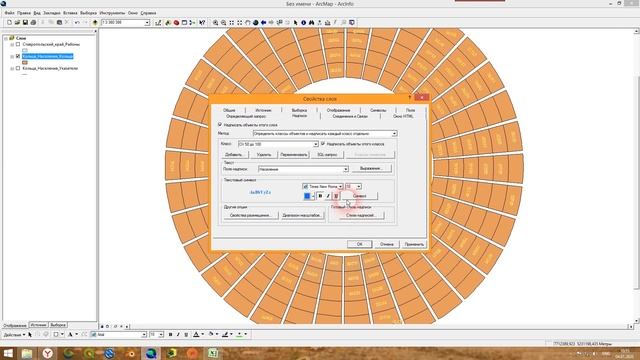
Task: Select the Find binoculars tool
Action: [311, 23]
